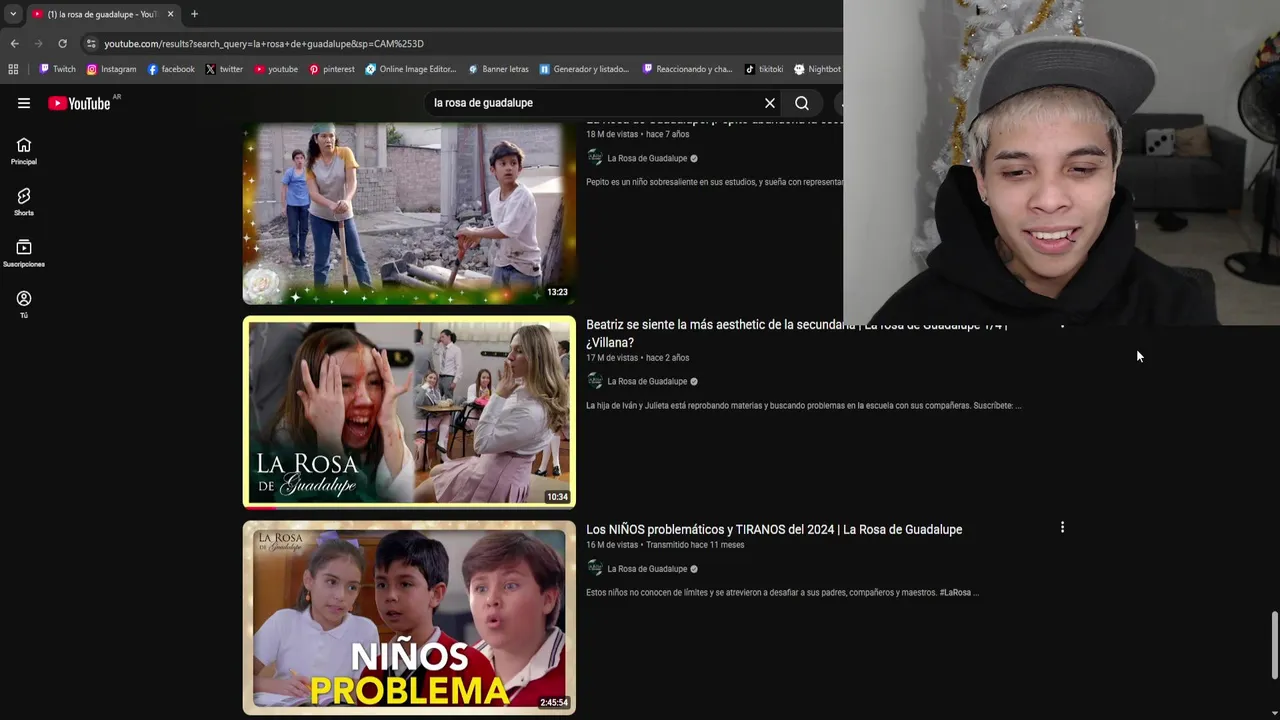Click the browser forward arrow
Image resolution: width=1280 pixels, height=720 pixels.
pyautogui.click(x=38, y=44)
